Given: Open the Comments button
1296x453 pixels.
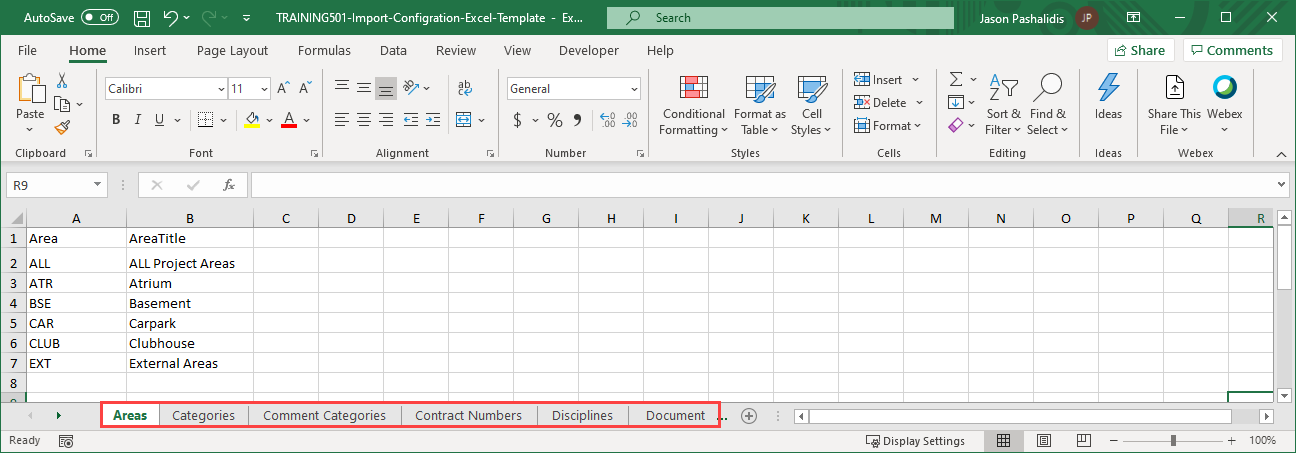Looking at the screenshot, I should pos(1232,50).
